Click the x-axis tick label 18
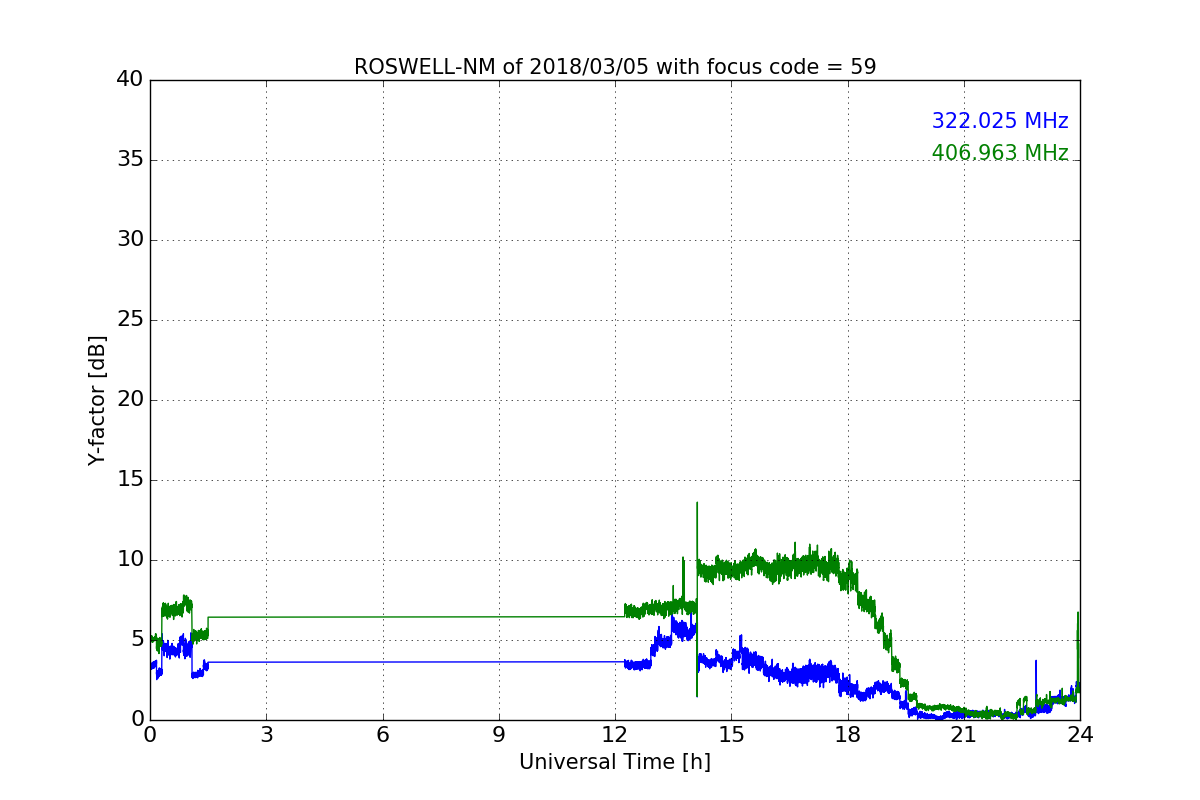 [x=848, y=734]
